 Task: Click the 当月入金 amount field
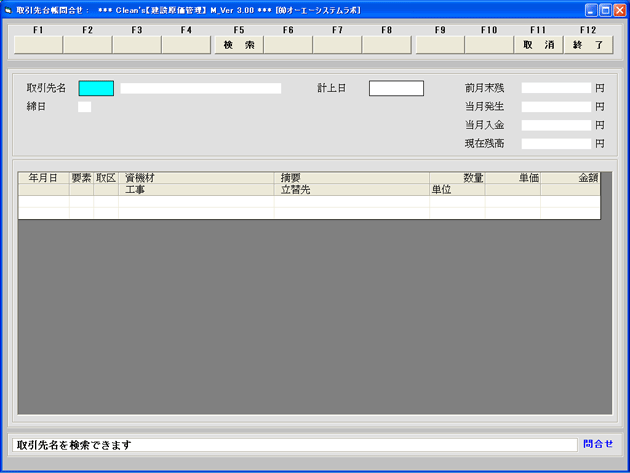pyautogui.click(x=556, y=126)
